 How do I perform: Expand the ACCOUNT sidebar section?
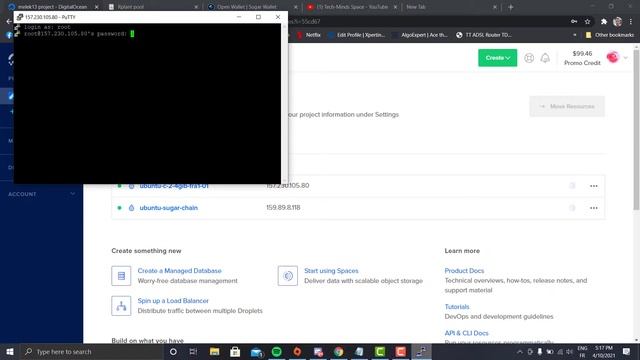point(41,194)
